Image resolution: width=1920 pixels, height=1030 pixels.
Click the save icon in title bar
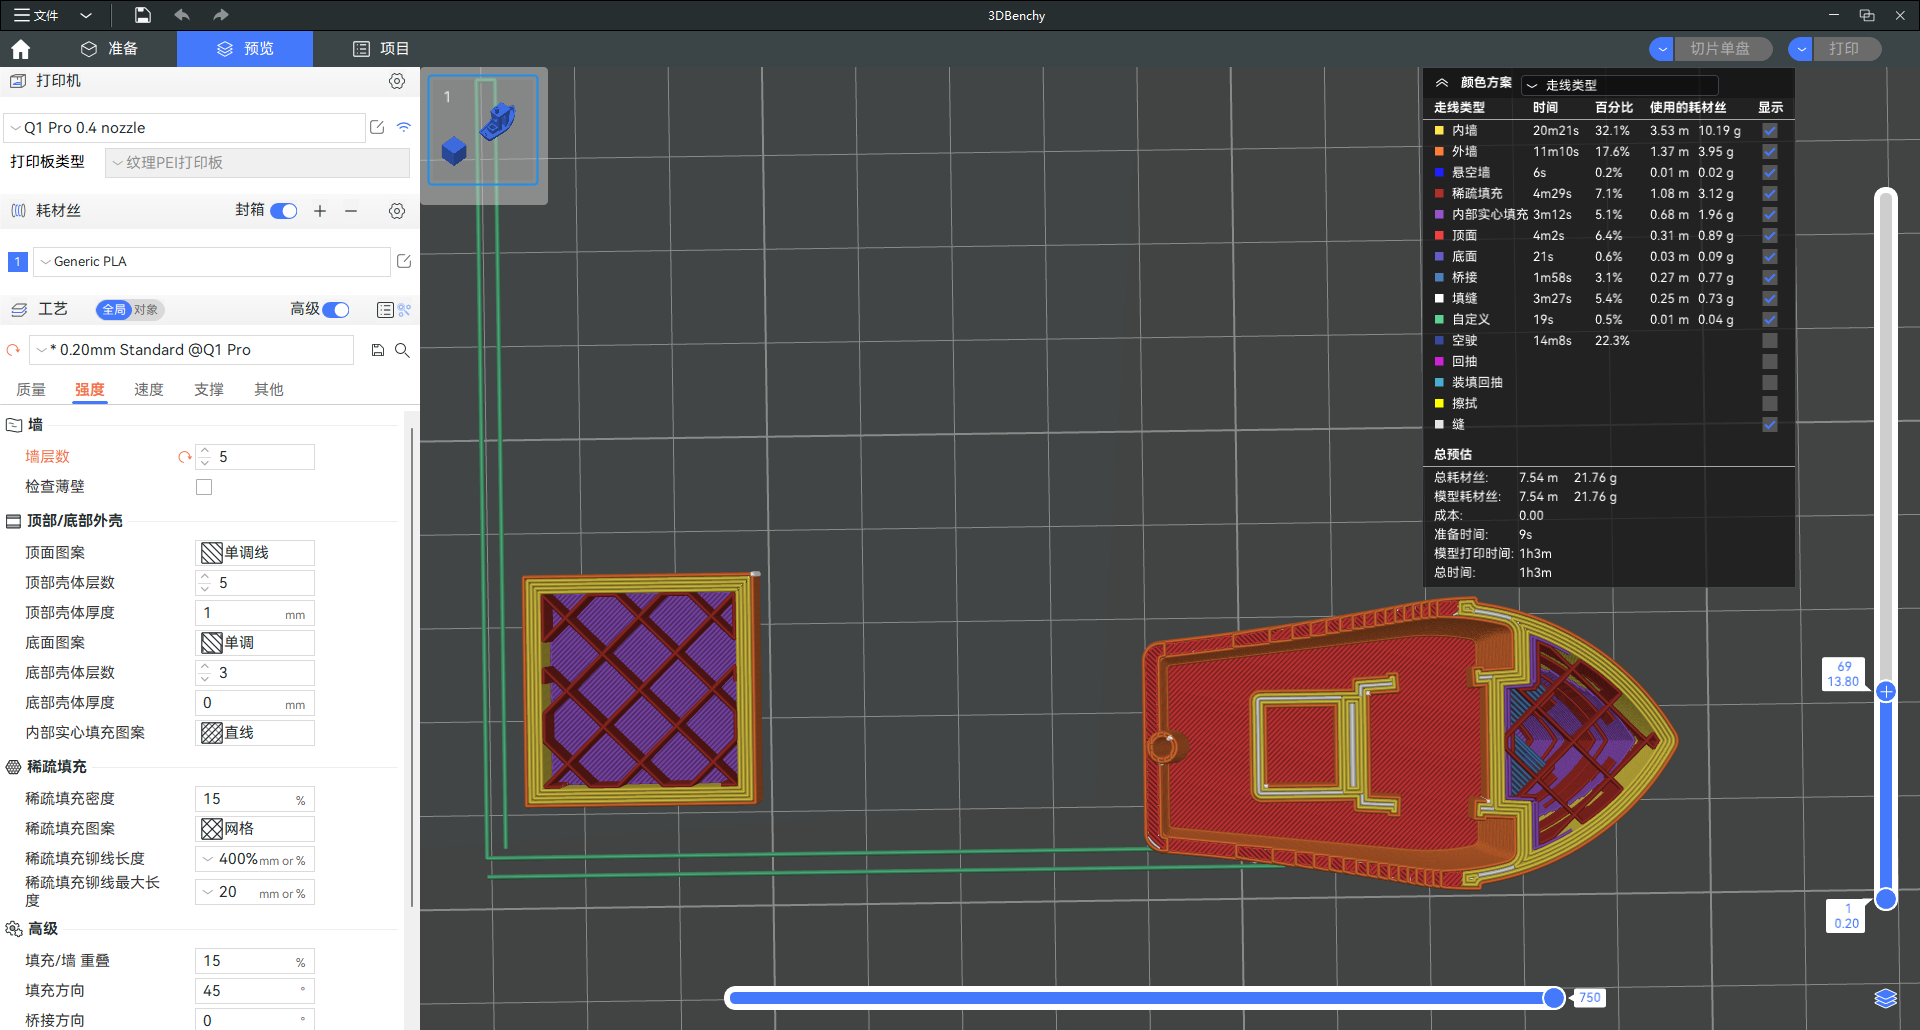coord(143,15)
